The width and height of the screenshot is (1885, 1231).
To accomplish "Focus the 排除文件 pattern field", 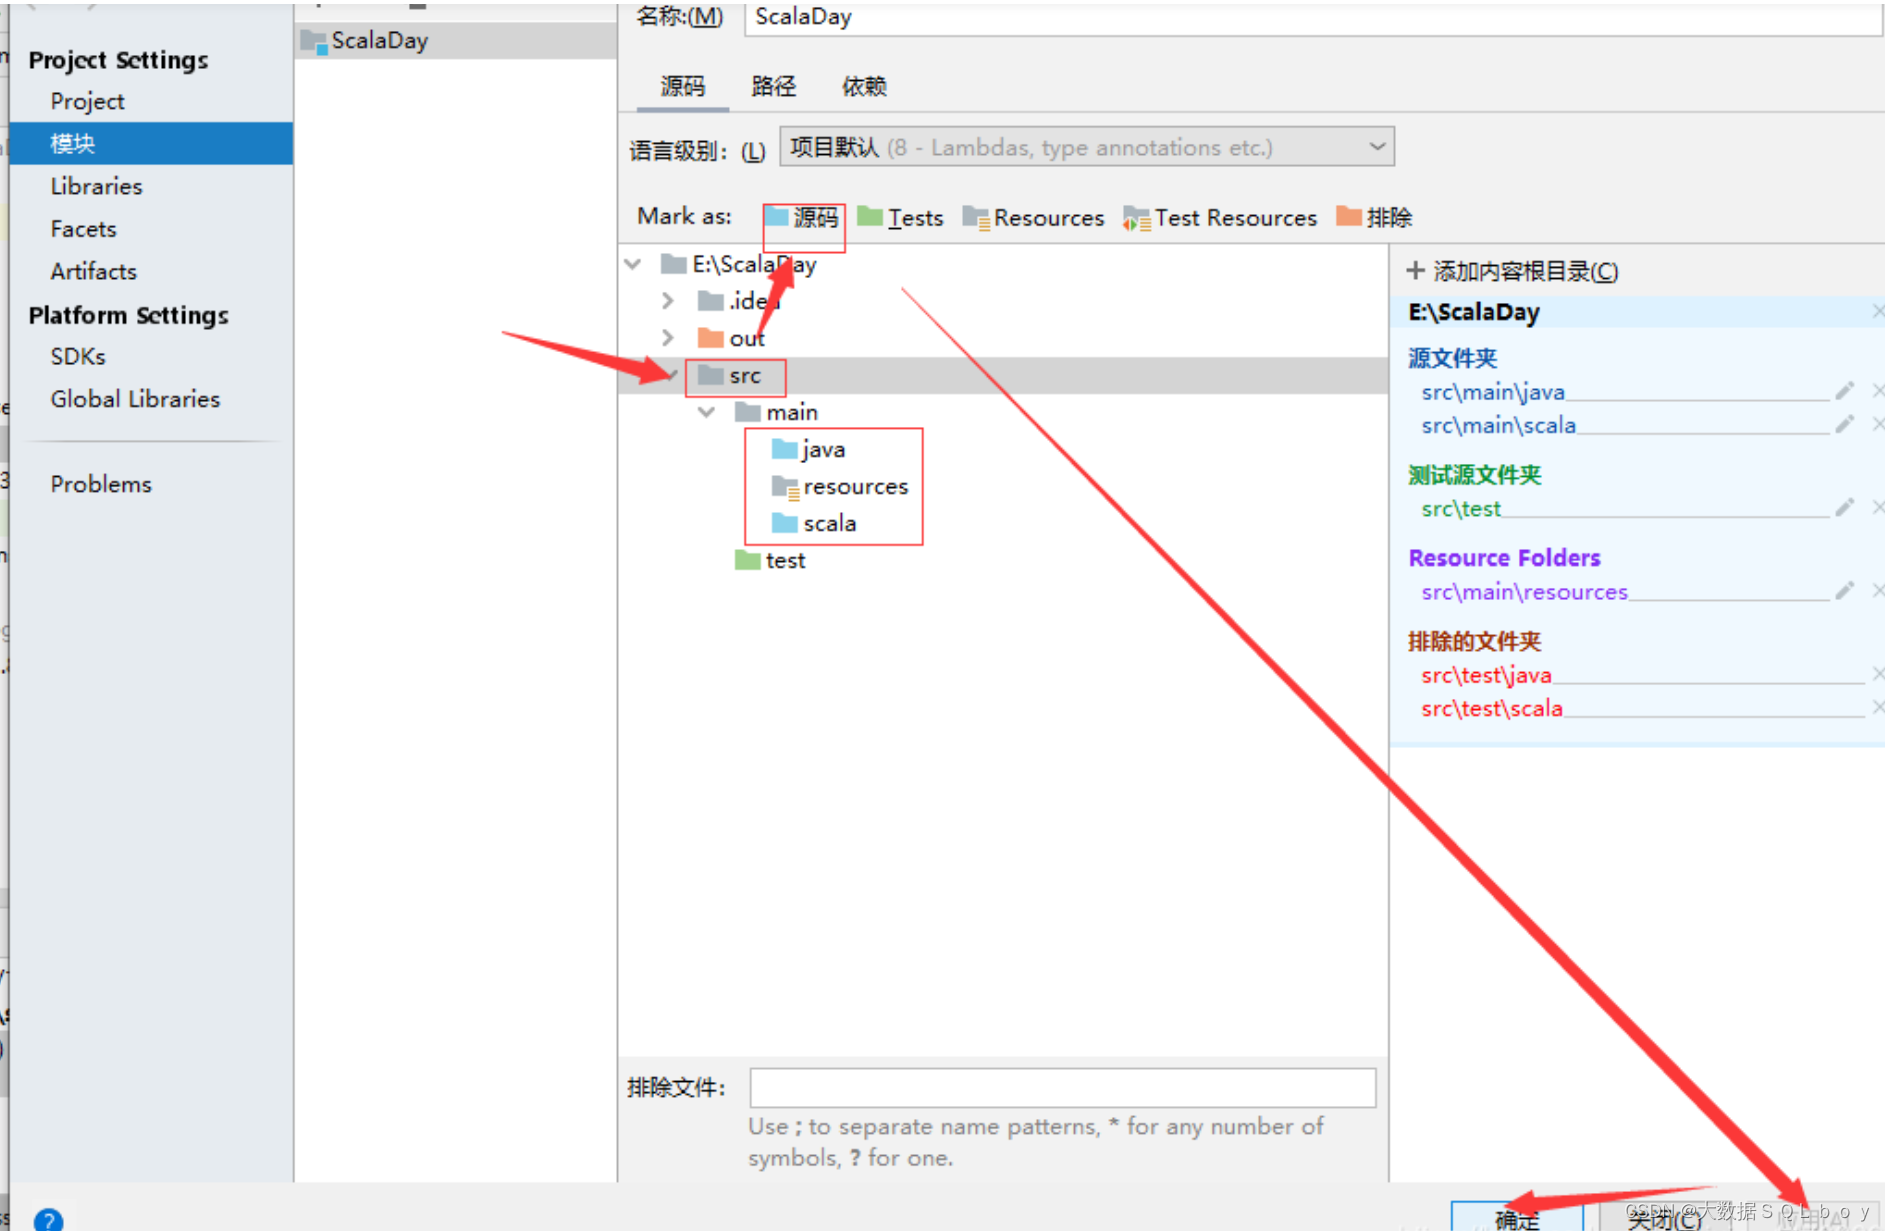I will point(1063,1087).
